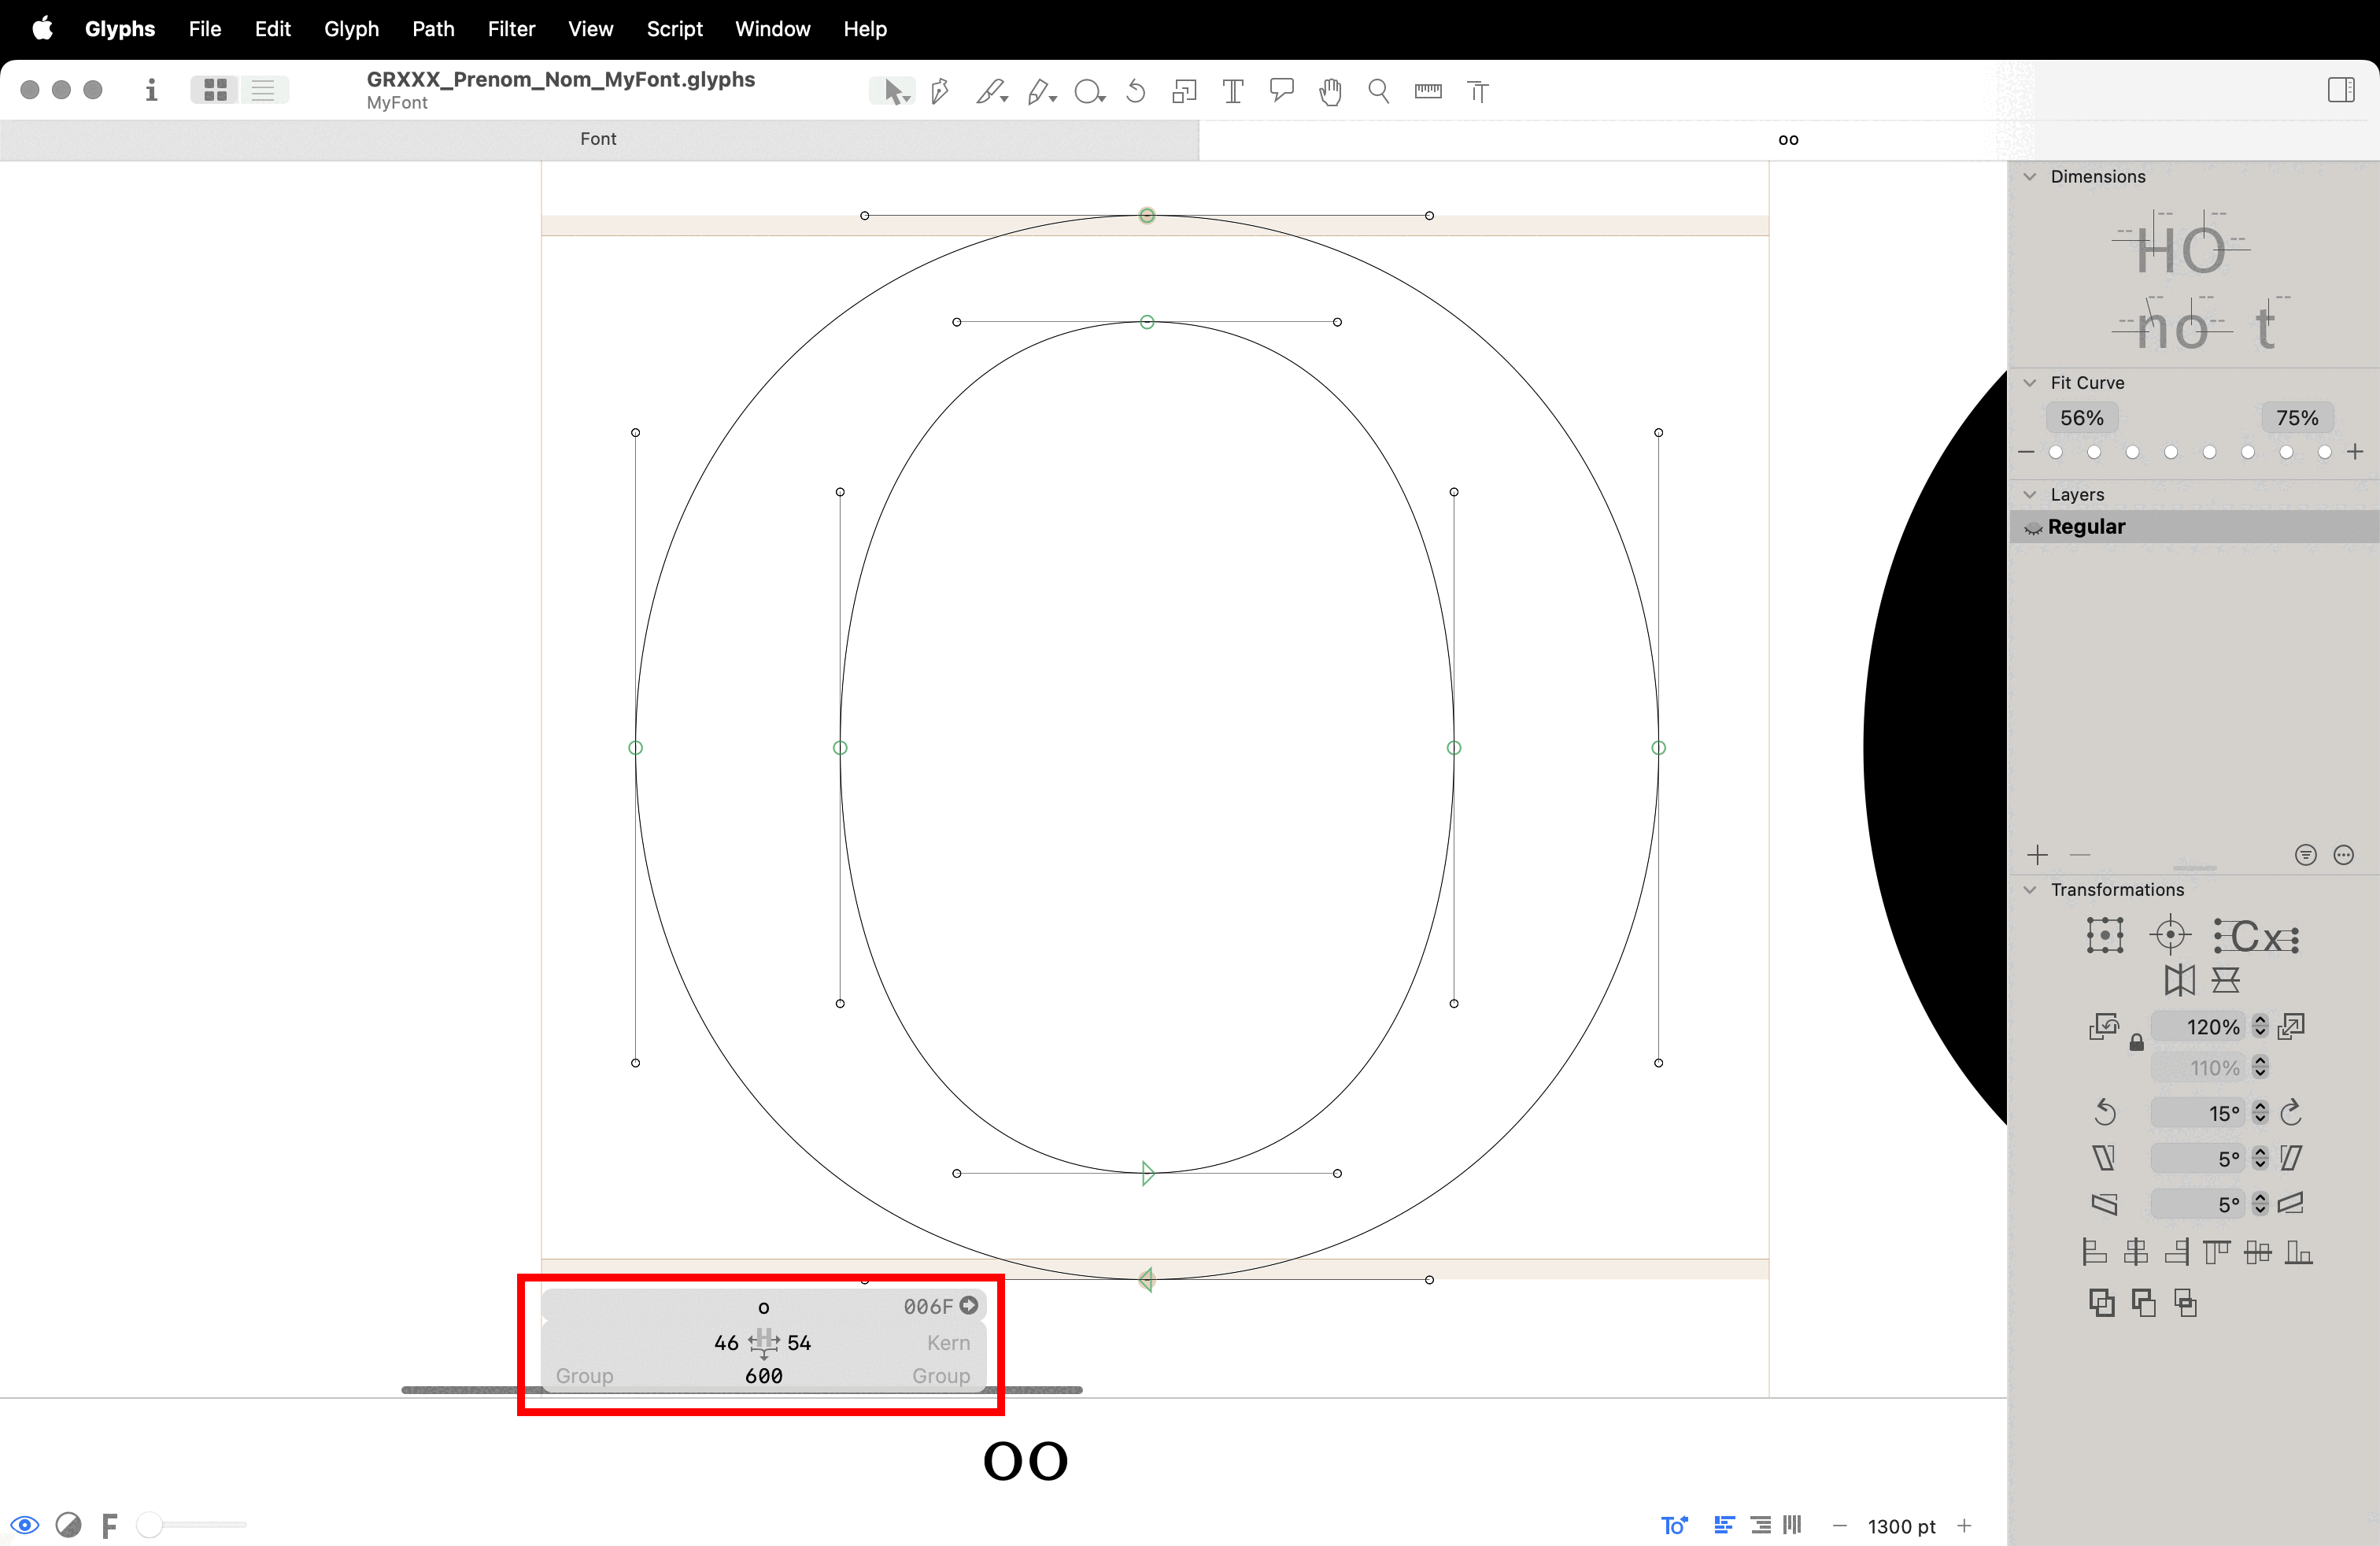Image resolution: width=2380 pixels, height=1546 pixels.
Task: Collapse the Dimensions section
Action: click(x=2030, y=177)
